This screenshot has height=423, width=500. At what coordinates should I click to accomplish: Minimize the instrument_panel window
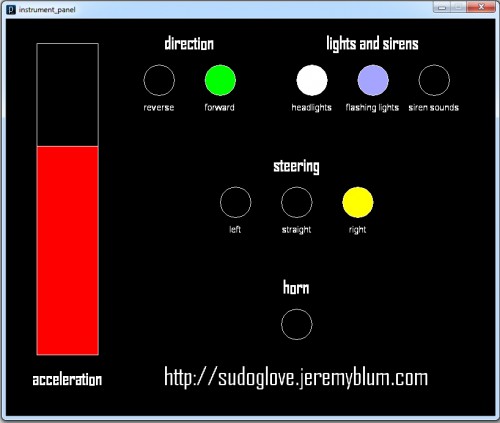(x=442, y=7)
